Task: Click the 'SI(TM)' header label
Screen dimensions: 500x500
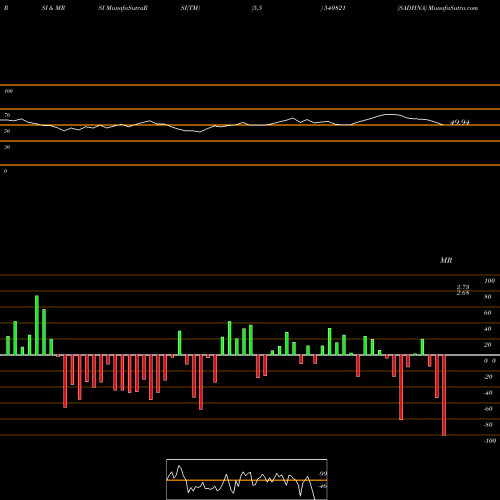Action: coord(190,8)
